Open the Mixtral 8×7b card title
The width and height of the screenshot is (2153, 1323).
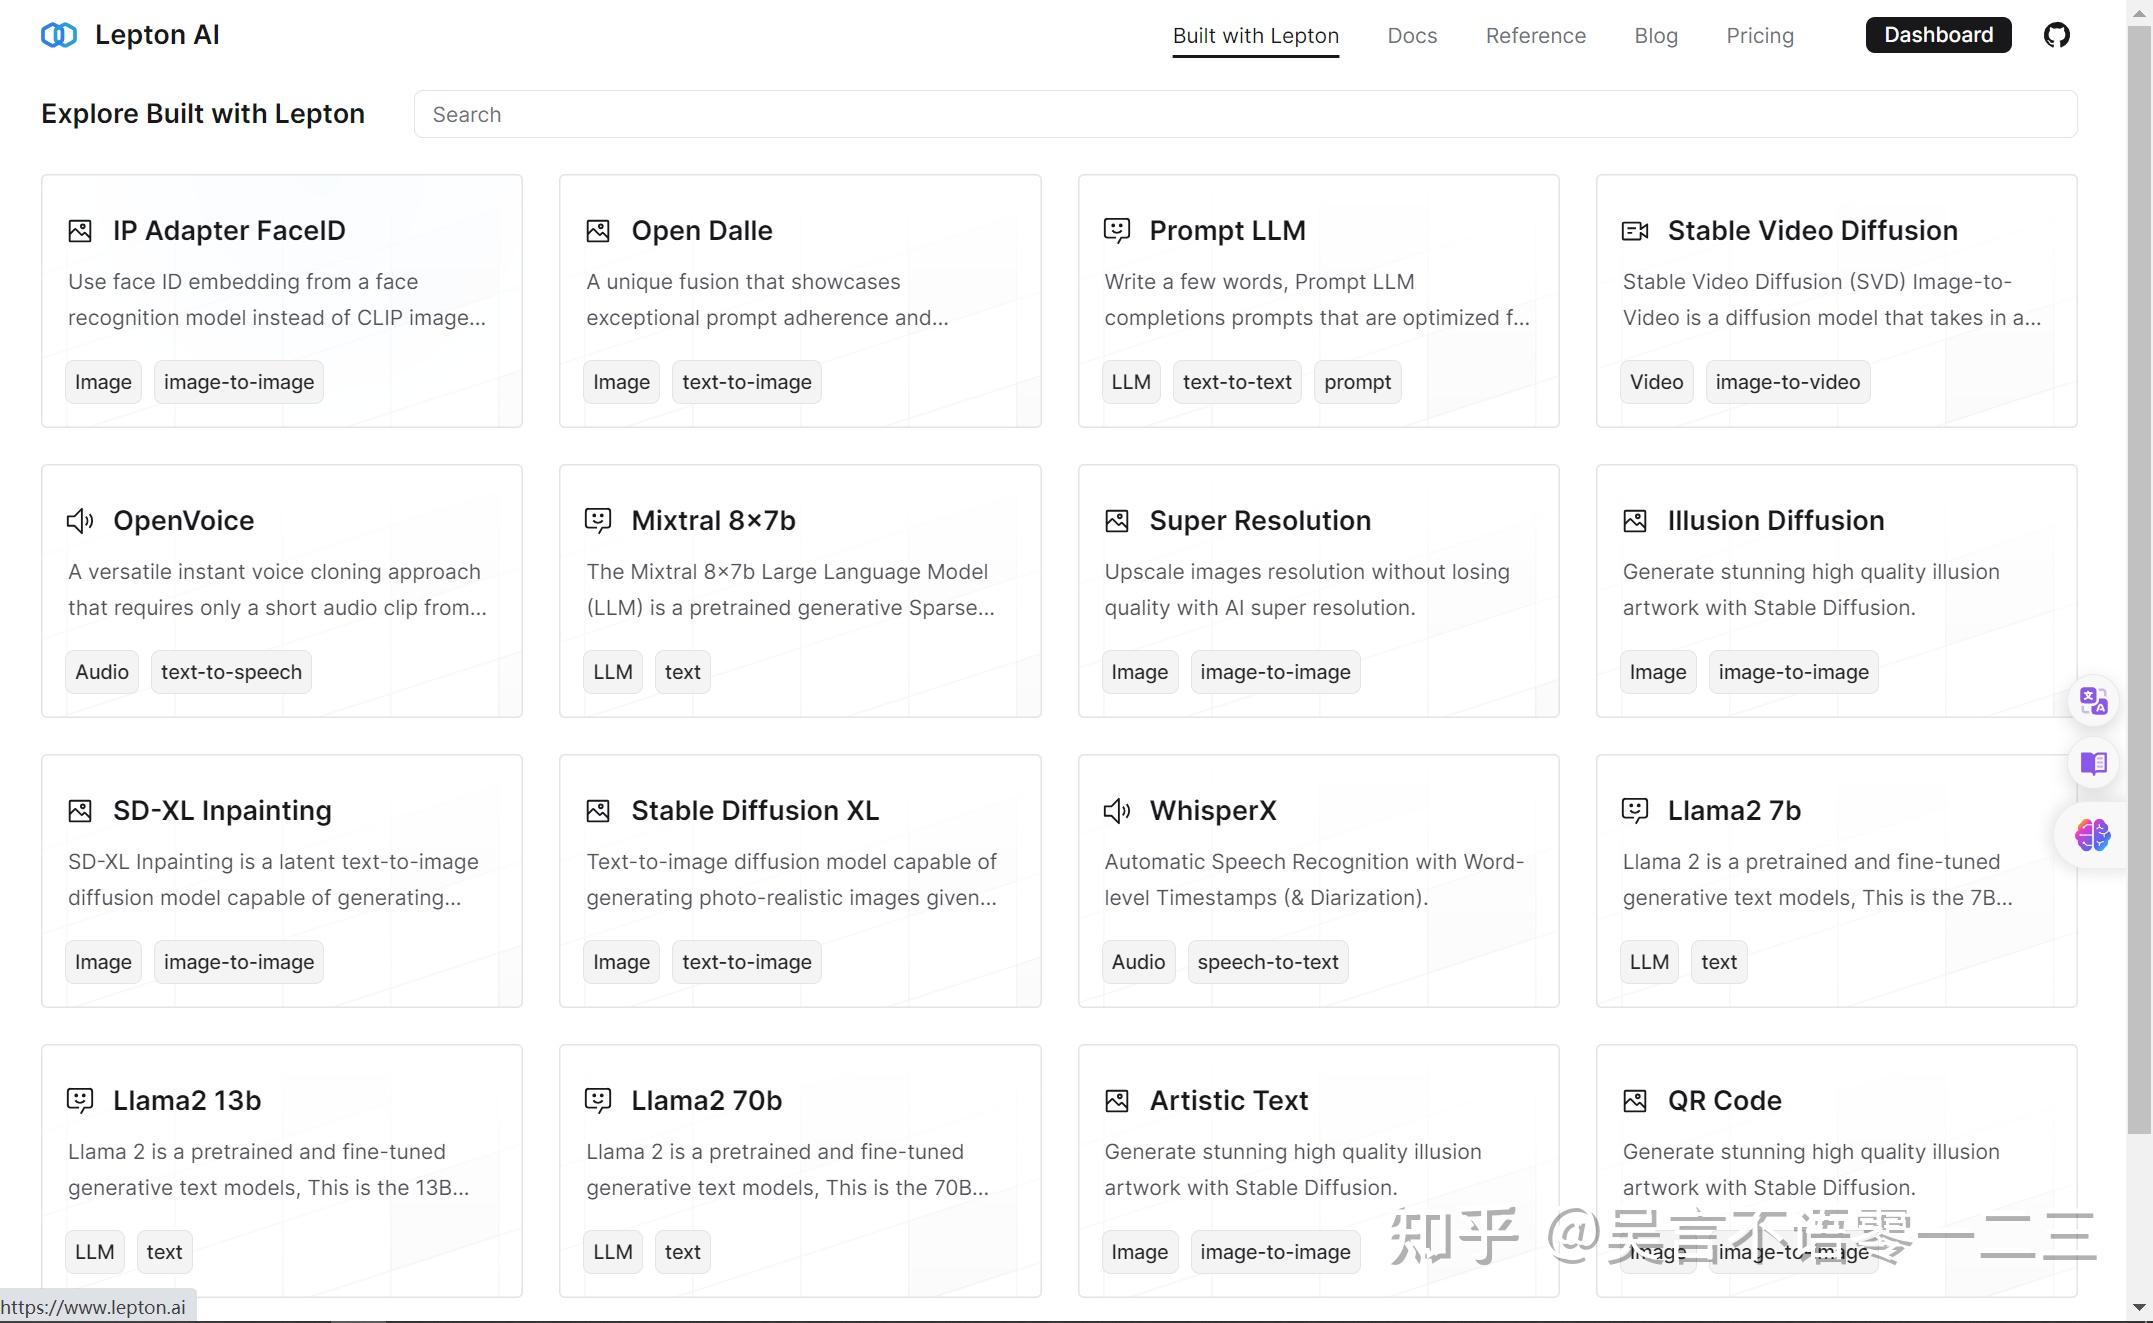[x=713, y=521]
